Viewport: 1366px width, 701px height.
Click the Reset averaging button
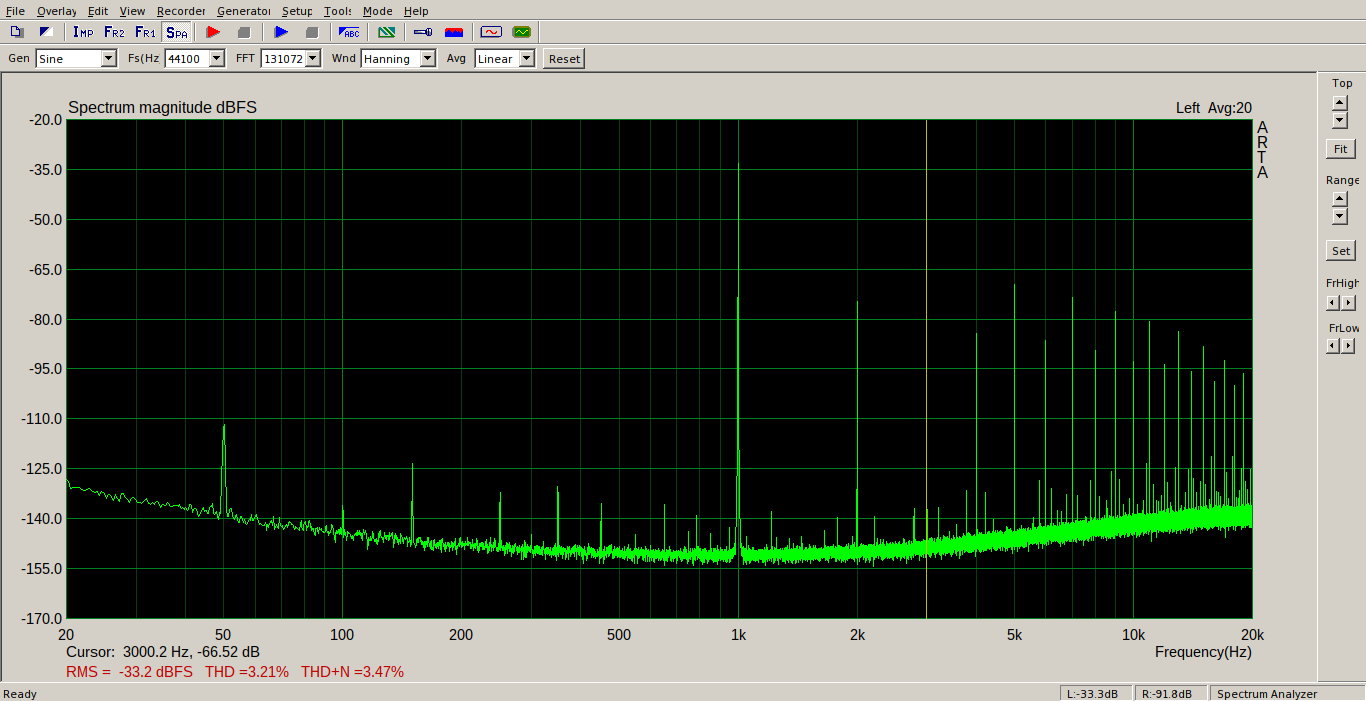pyautogui.click(x=564, y=59)
